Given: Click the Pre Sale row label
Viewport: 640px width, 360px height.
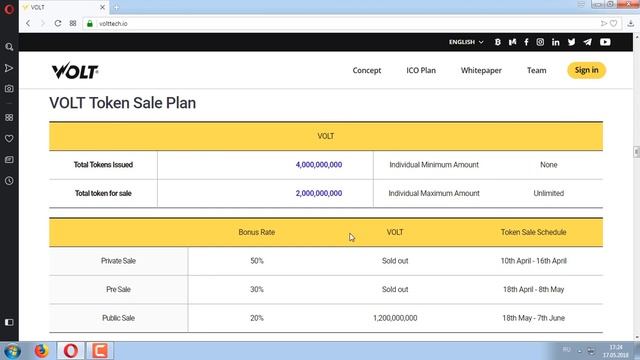Looking at the screenshot, I should coord(118,289).
